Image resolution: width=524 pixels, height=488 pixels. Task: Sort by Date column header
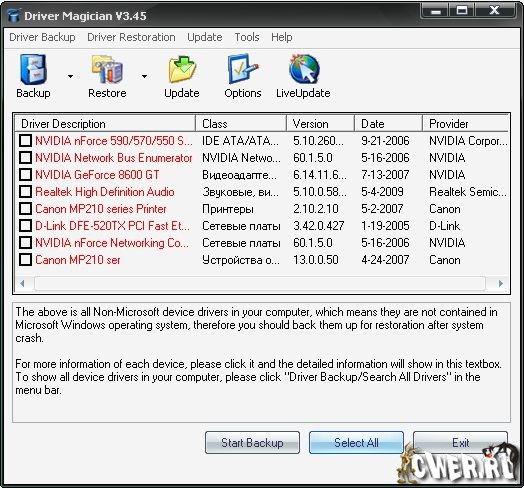tap(388, 124)
